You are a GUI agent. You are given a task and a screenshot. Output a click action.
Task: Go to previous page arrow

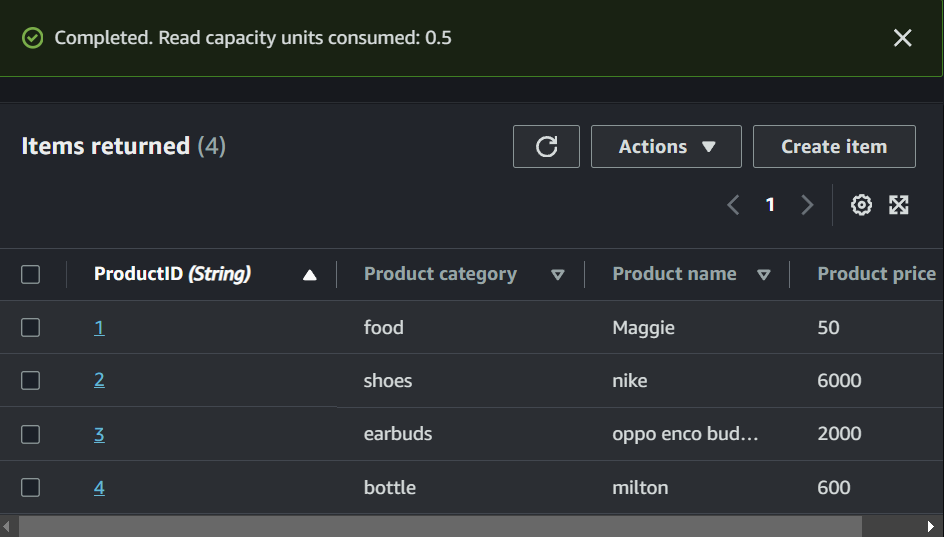pyautogui.click(x=733, y=205)
